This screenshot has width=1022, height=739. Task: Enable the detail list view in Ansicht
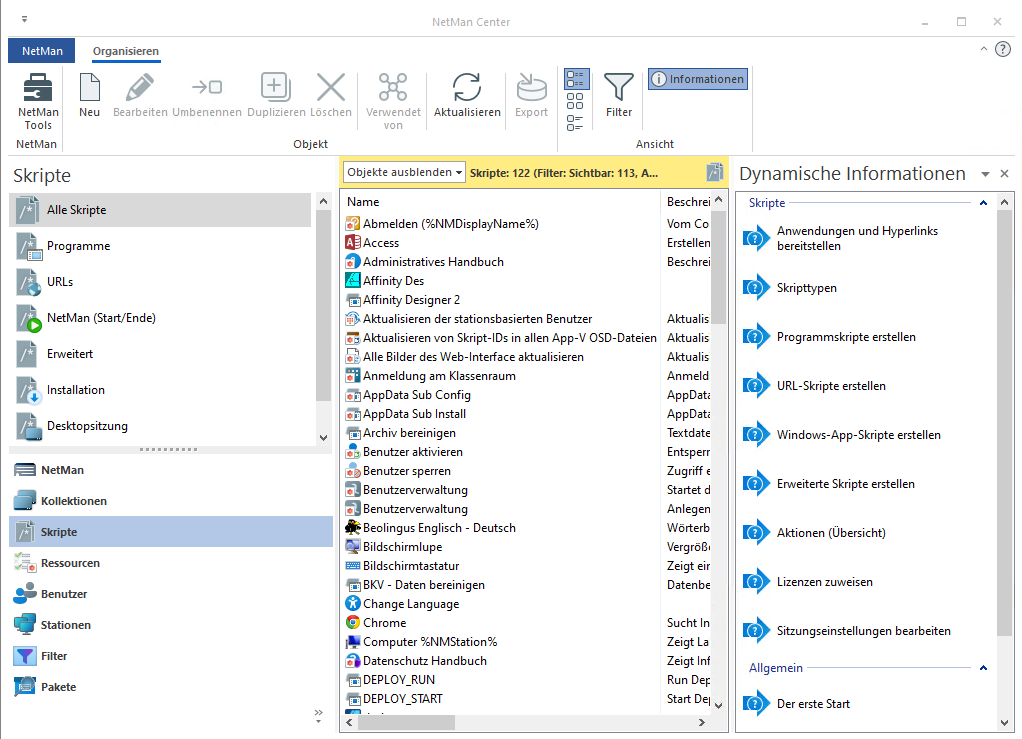[576, 78]
